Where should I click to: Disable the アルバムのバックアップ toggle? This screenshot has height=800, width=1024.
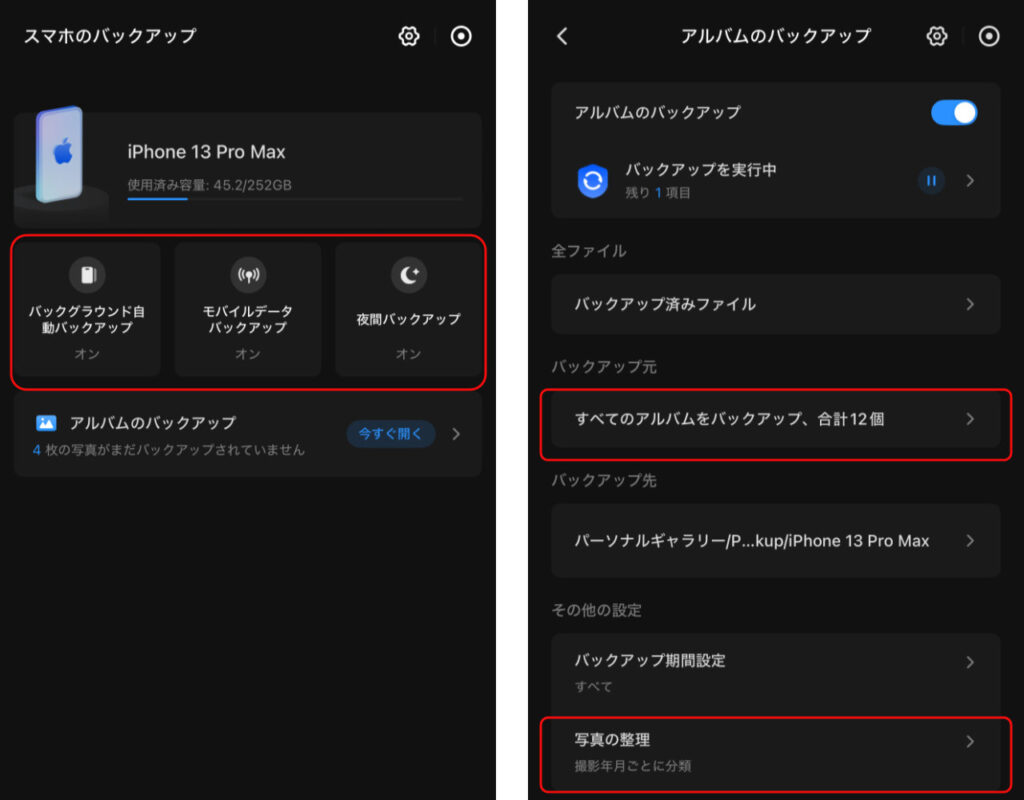[x=954, y=113]
